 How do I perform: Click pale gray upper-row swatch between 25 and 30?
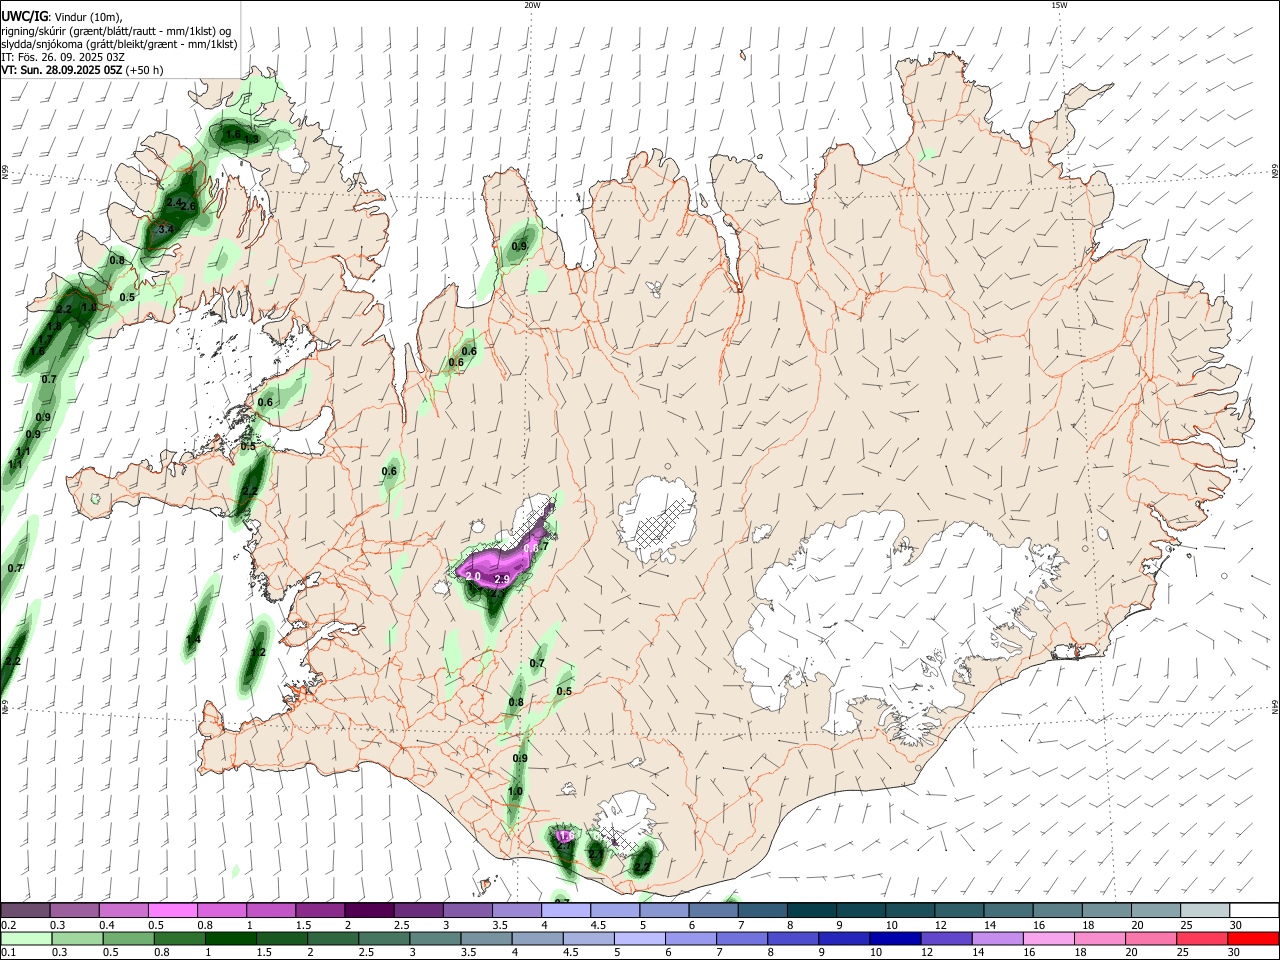pyautogui.click(x=1204, y=910)
